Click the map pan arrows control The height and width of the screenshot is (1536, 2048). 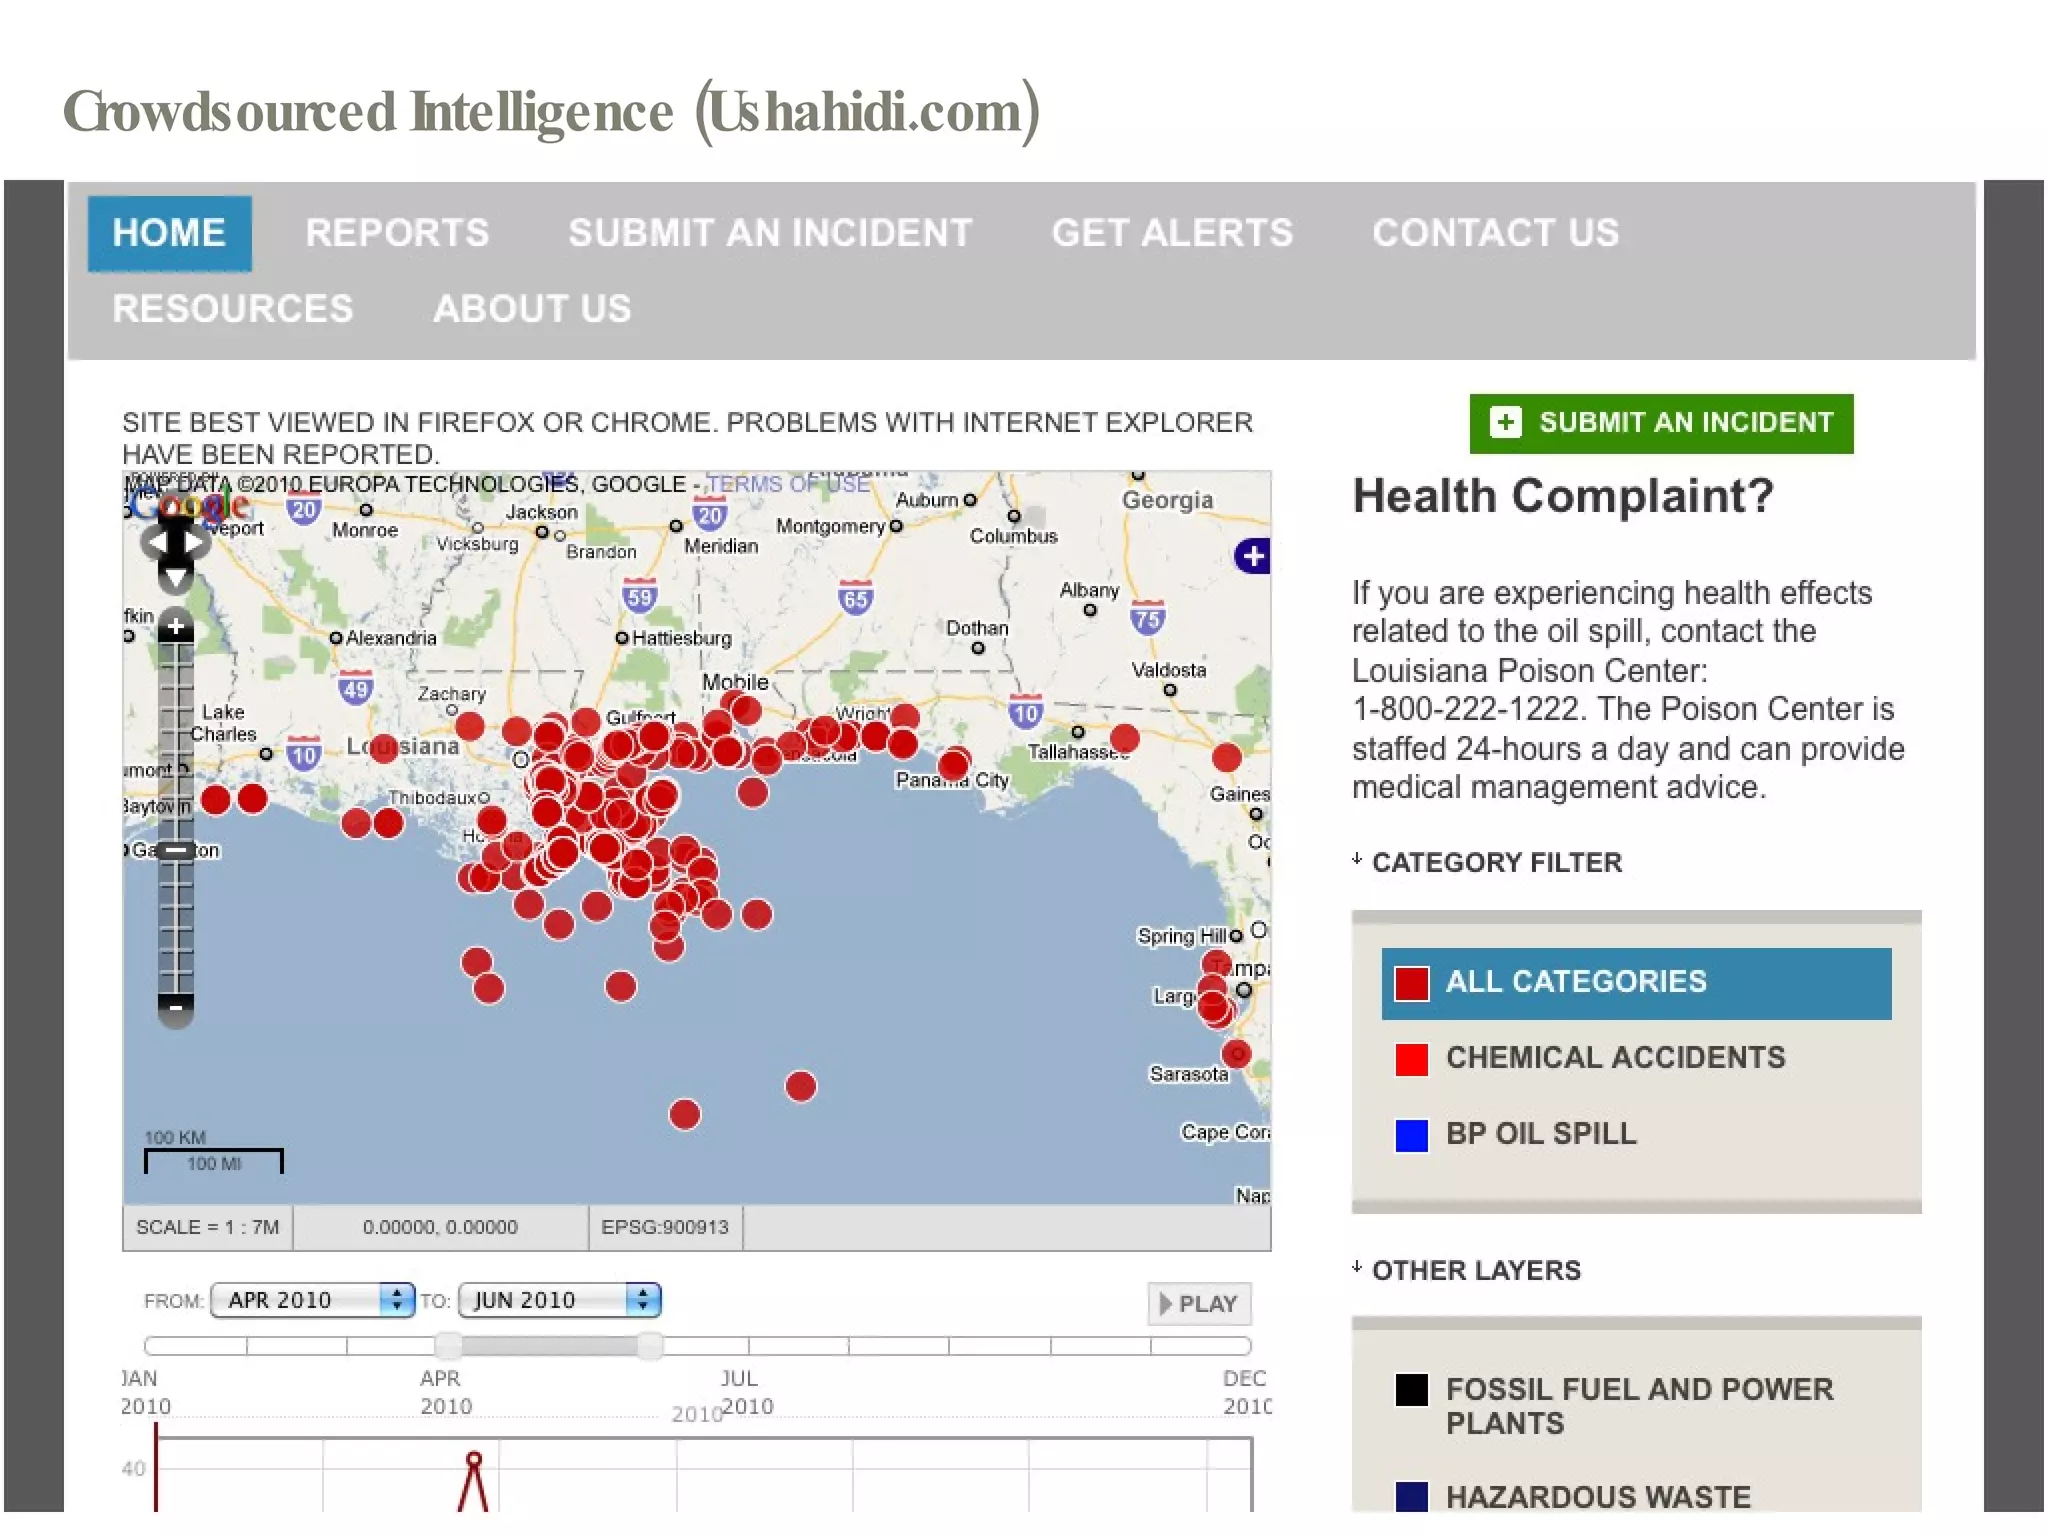pyautogui.click(x=176, y=542)
